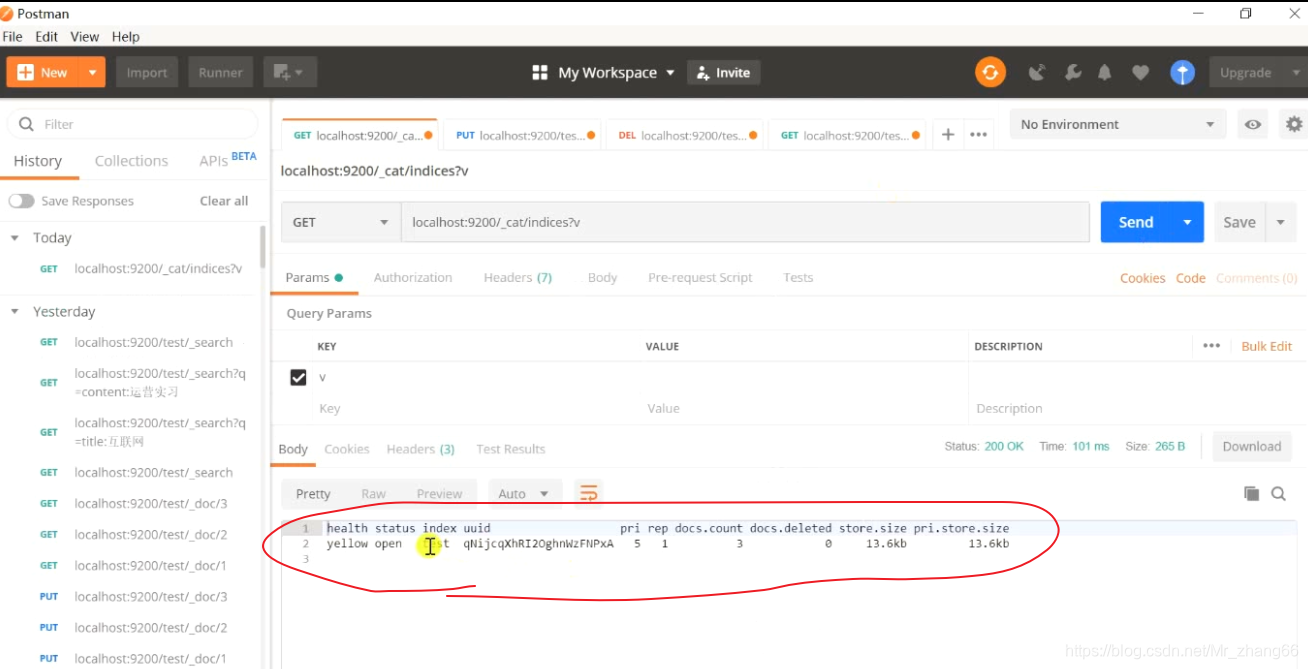Open the View menu
1308x669 pixels.
(x=85, y=36)
